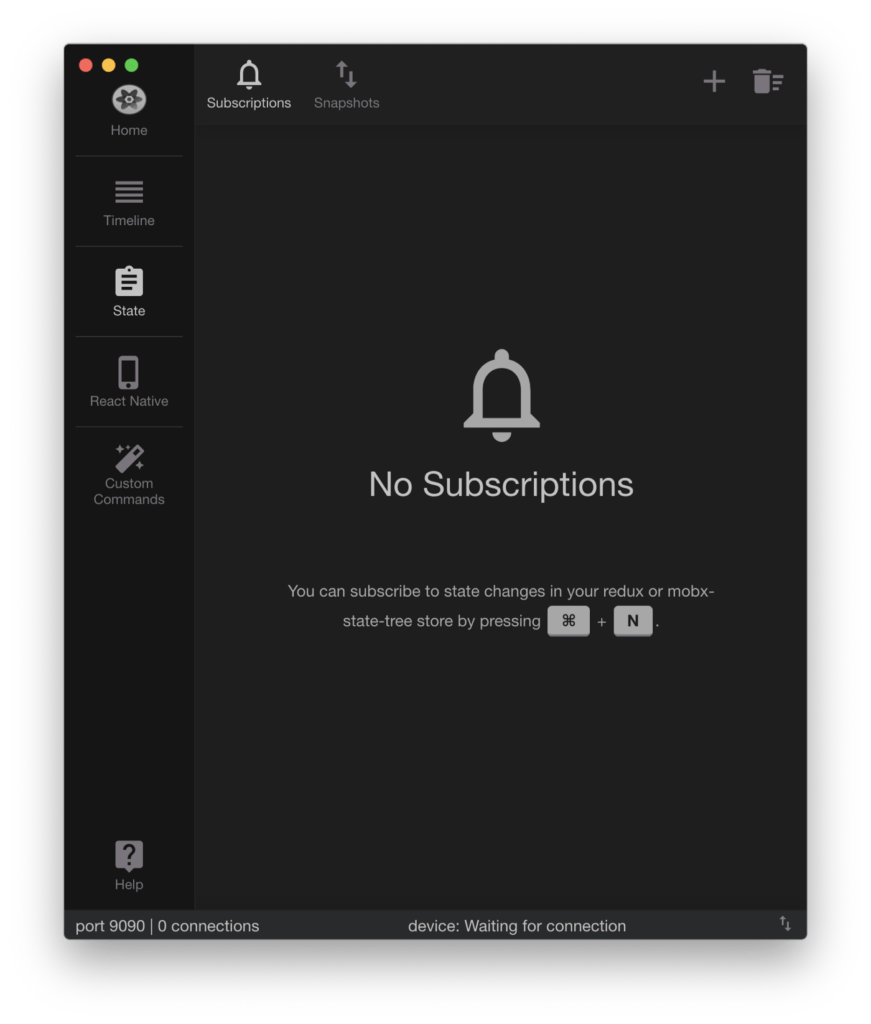Open the Help question mark icon
The width and height of the screenshot is (871, 1024).
coord(129,856)
